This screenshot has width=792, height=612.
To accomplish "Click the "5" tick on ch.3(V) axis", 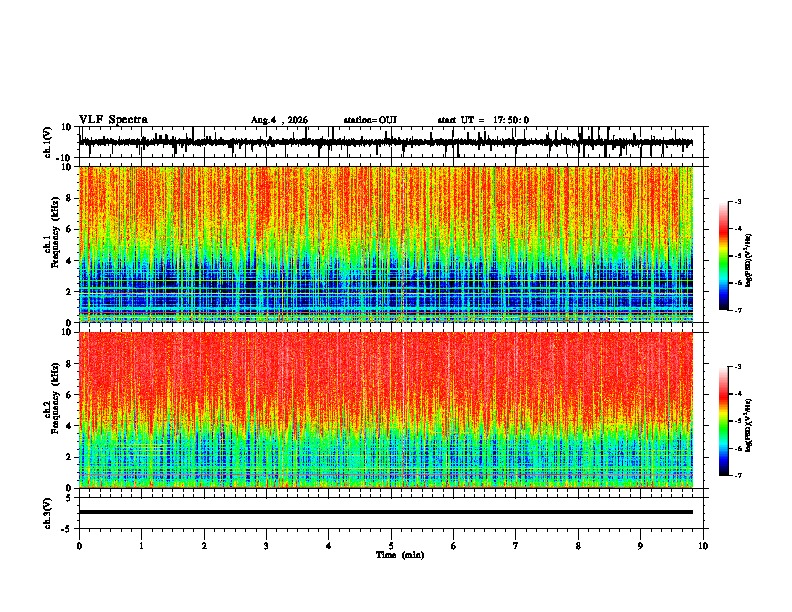I will 69,498.
